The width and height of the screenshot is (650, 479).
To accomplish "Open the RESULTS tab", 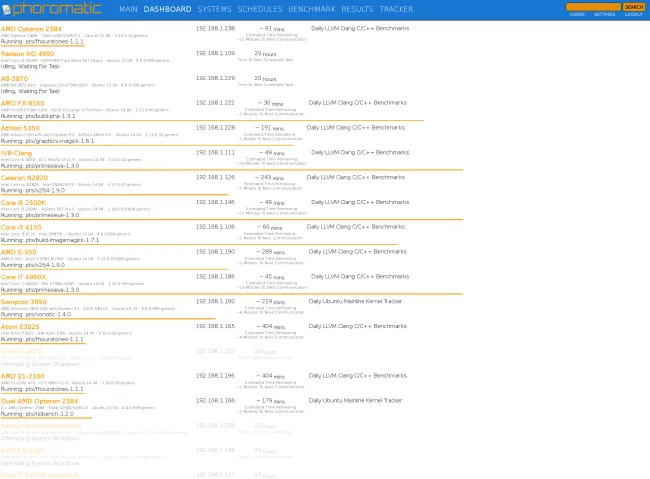I will pos(357,9).
